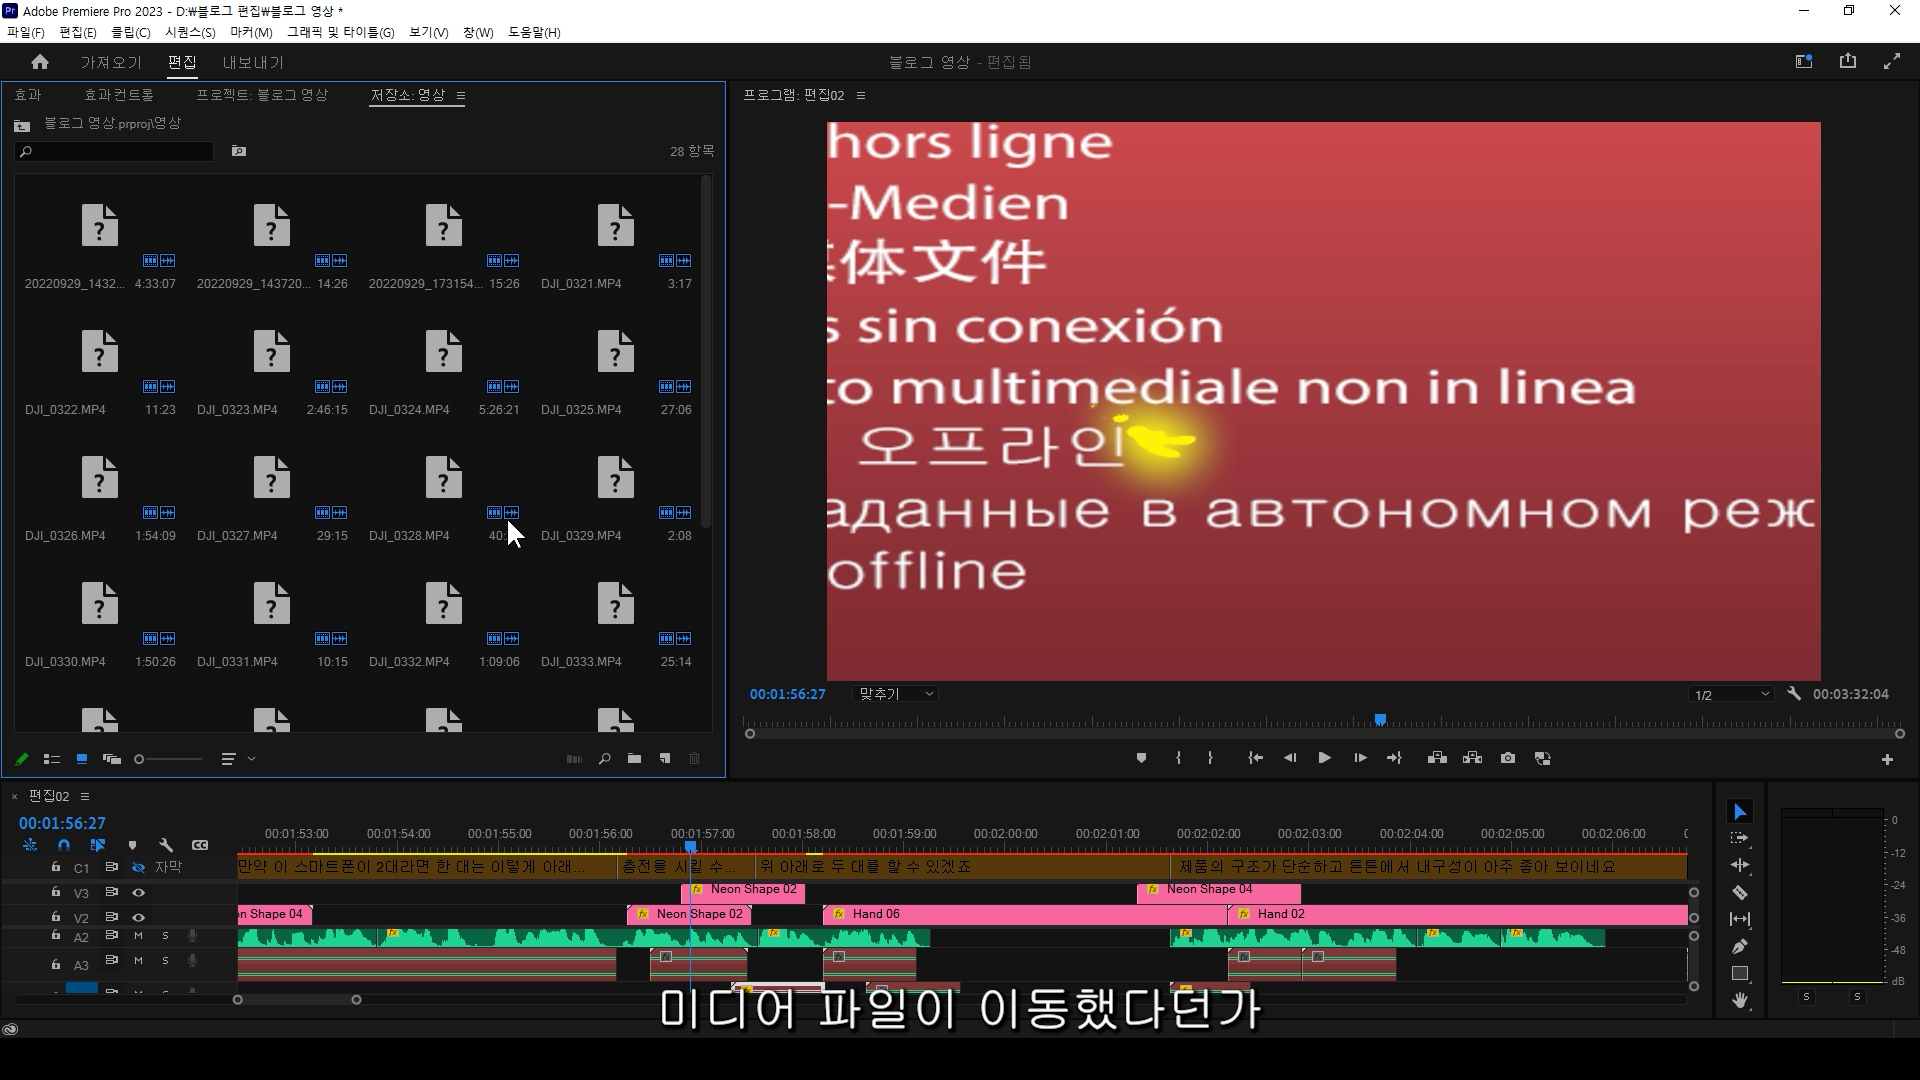Select the Pen tool
Image resolution: width=1920 pixels, height=1080 pixels.
[1740, 946]
